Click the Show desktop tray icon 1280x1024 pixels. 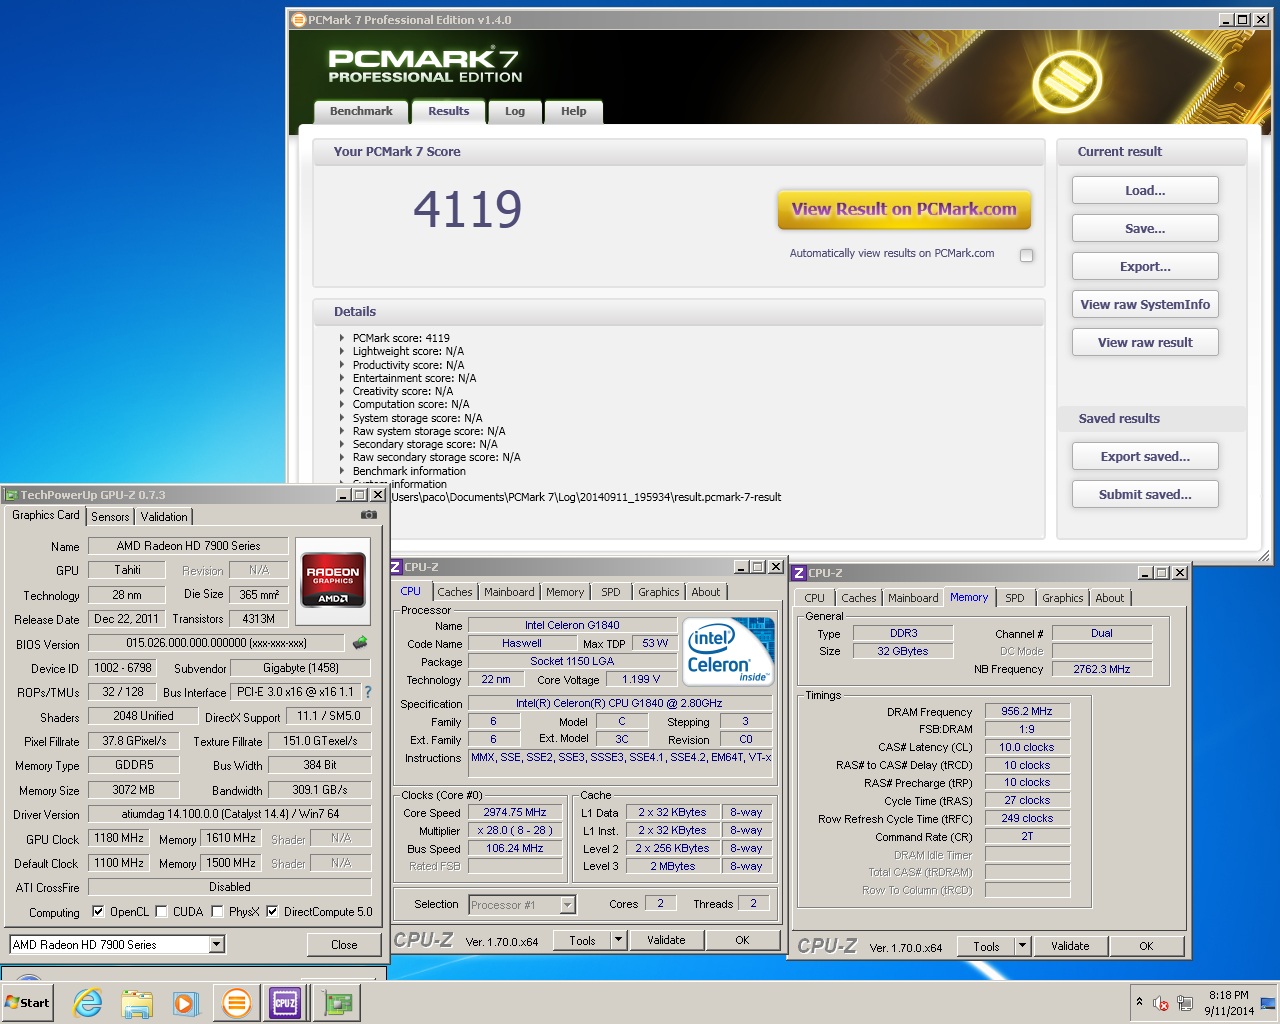1268,1002
